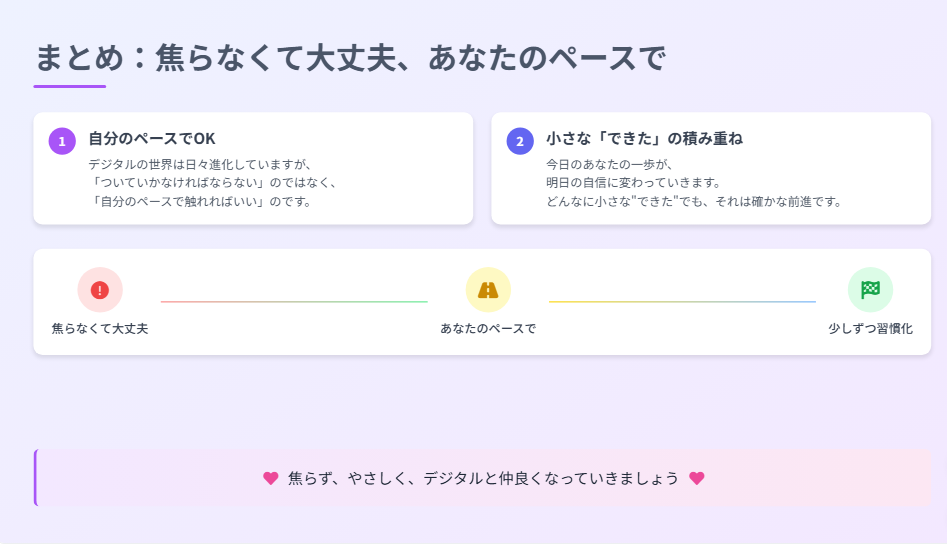
Task: Click the footer text 焦らず、やさしく、デジタルと仲良く…
Action: [x=483, y=478]
